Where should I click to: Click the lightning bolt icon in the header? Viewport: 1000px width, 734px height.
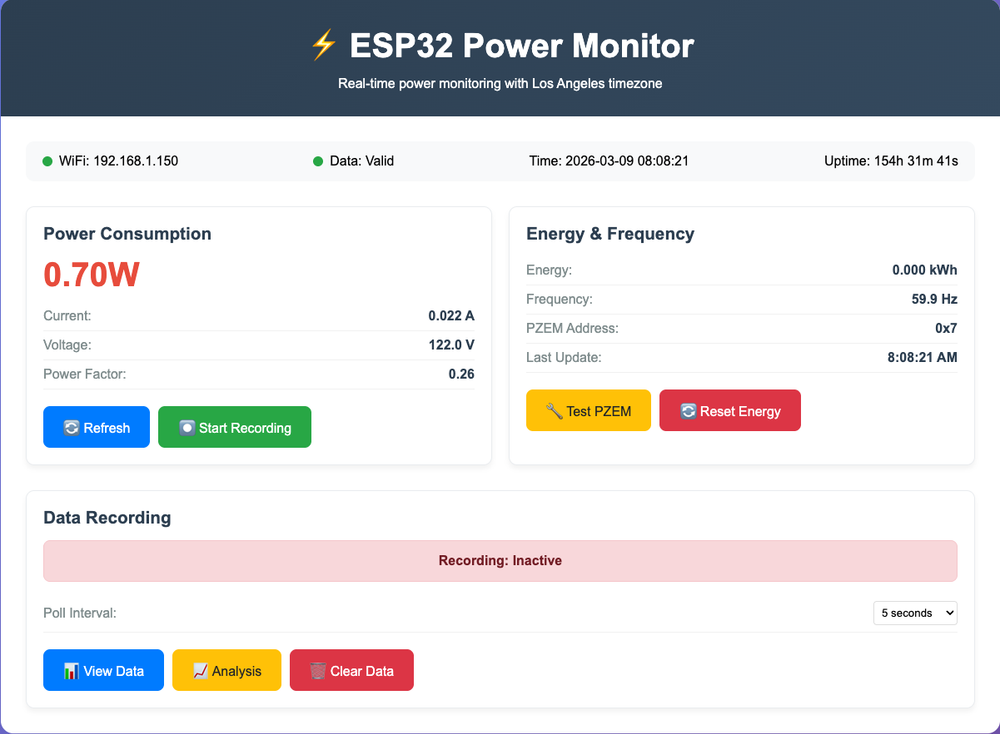click(x=322, y=45)
